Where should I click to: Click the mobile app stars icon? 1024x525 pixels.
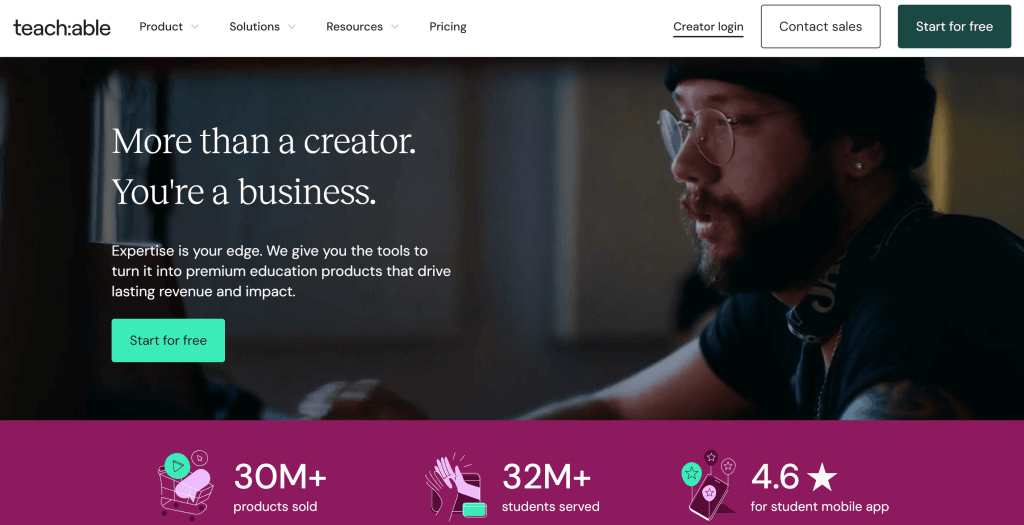pos(709,485)
